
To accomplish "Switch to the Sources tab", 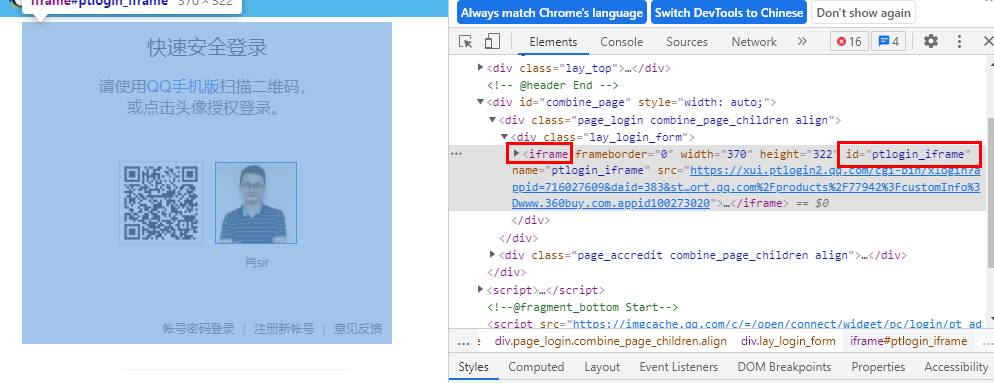I will click(687, 42).
